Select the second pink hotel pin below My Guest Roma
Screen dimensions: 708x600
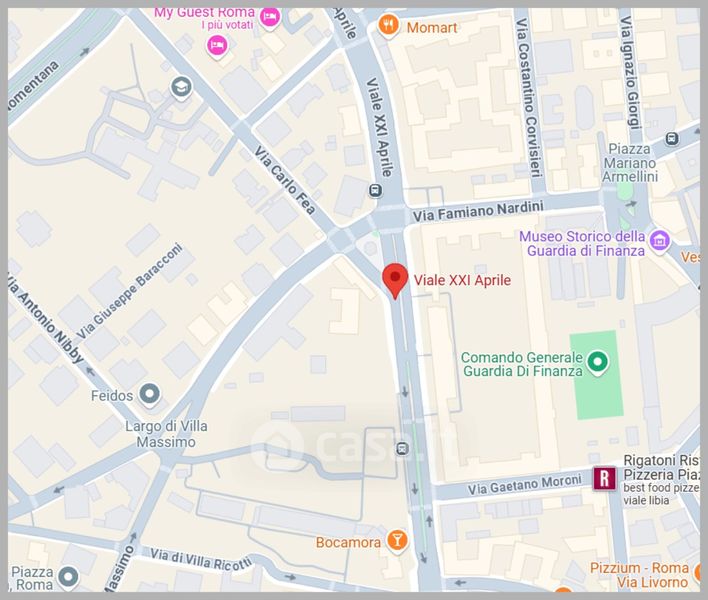coord(217,47)
